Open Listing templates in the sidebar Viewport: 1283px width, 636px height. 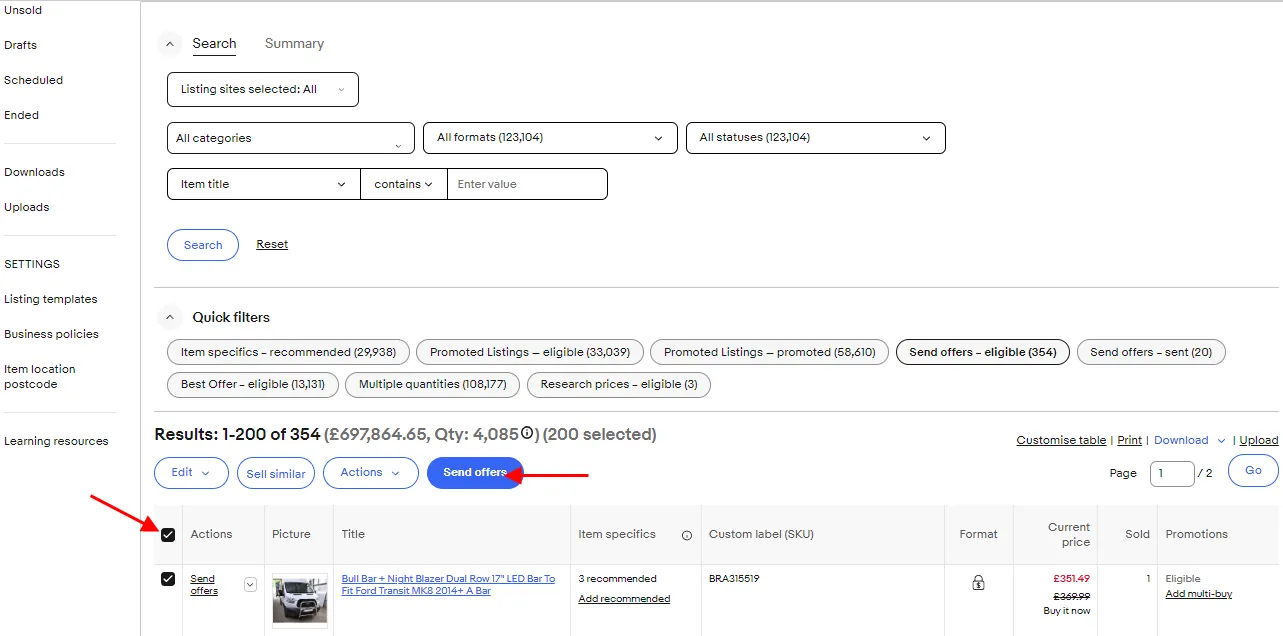(51, 299)
